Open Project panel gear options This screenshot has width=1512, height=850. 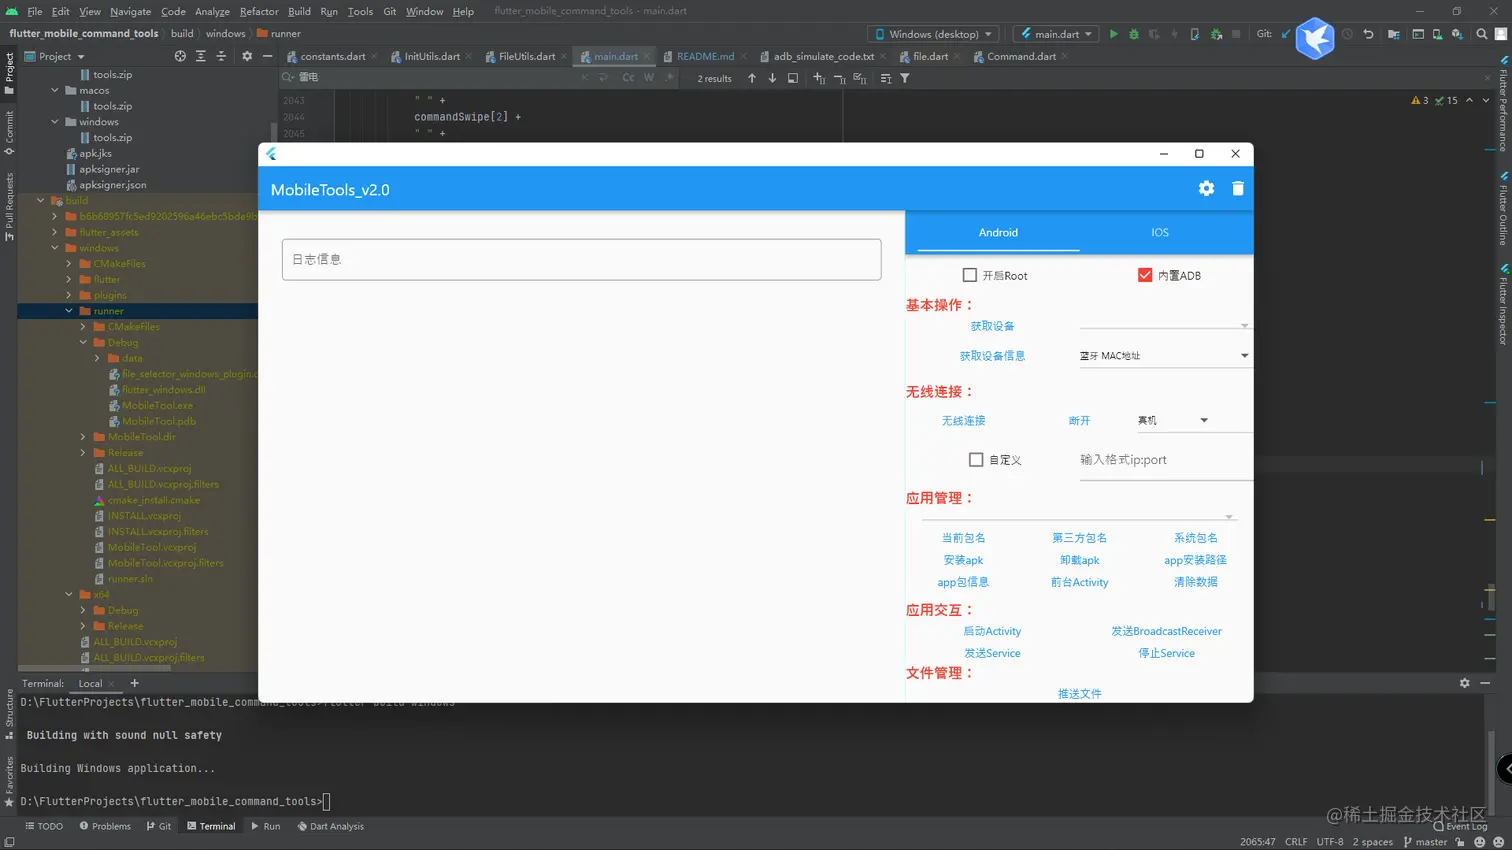pyautogui.click(x=247, y=57)
